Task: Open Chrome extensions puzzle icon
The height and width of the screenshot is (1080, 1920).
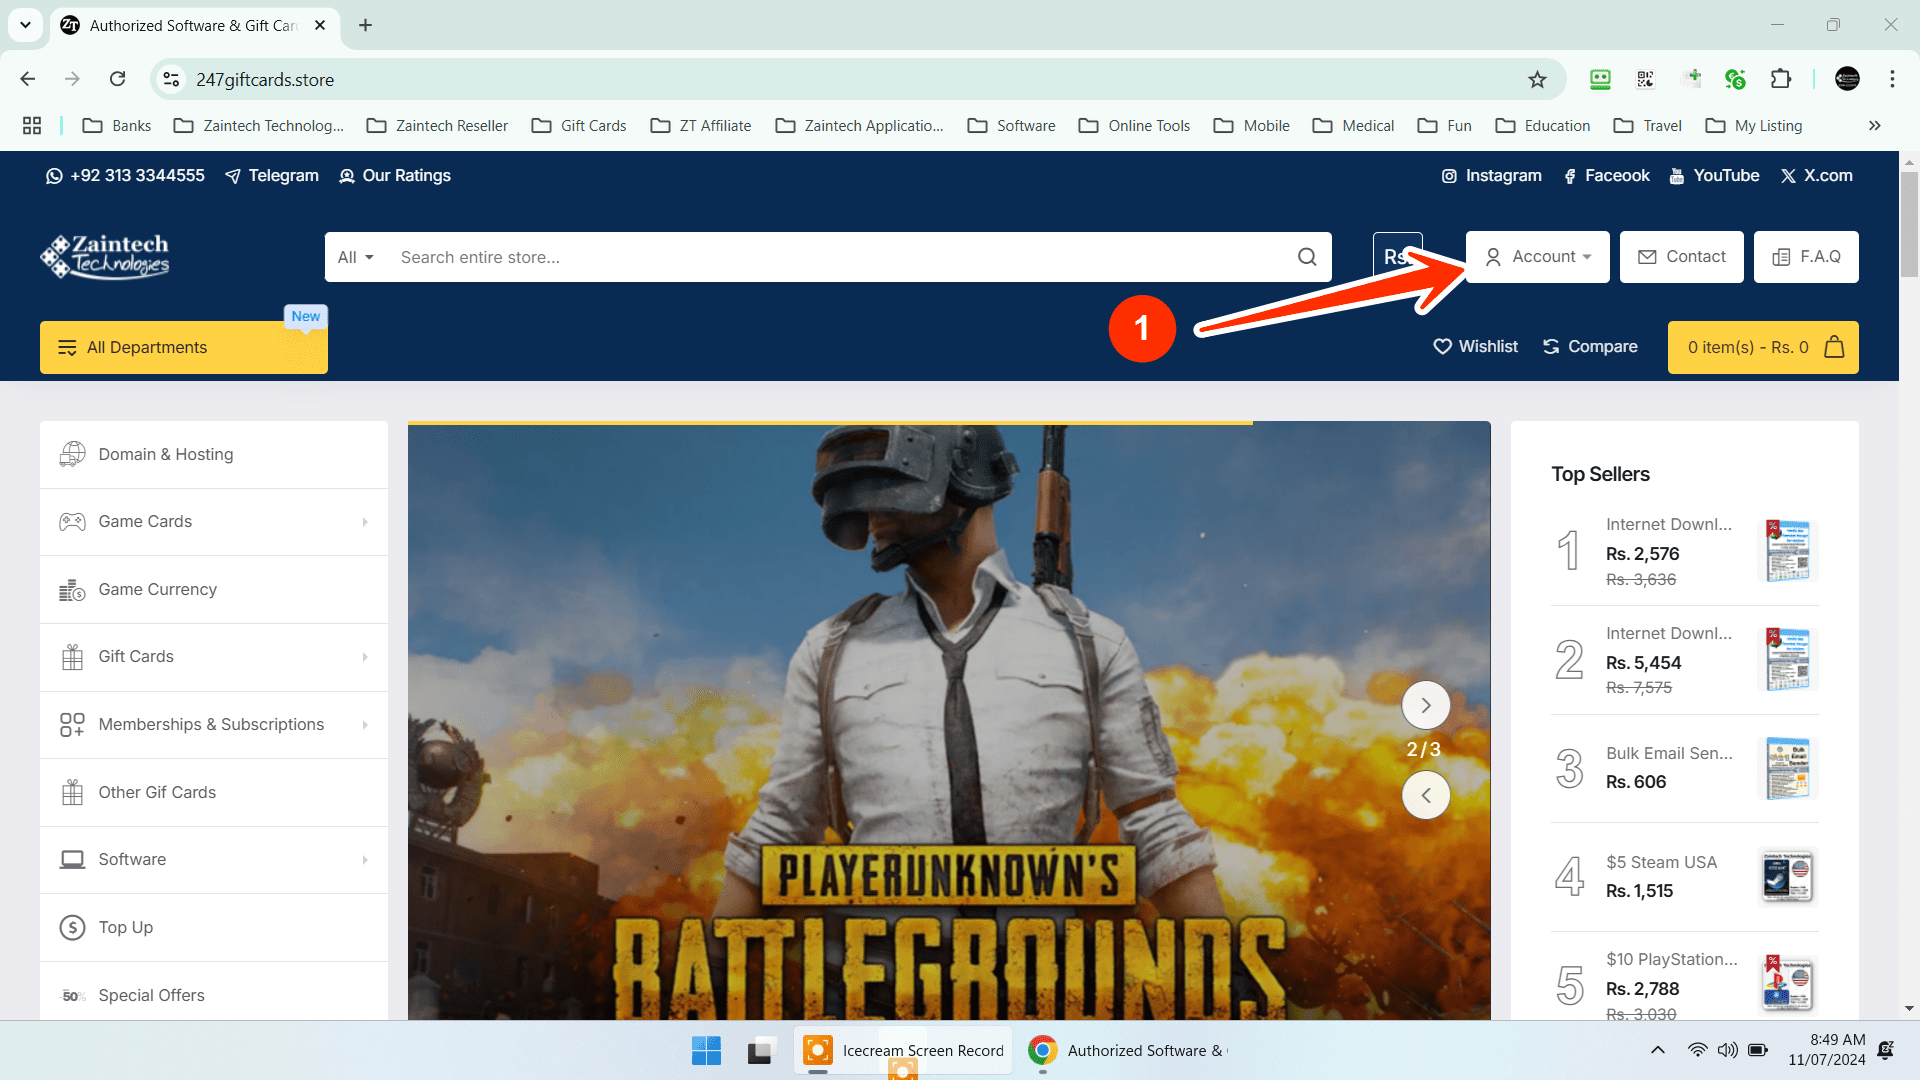Action: tap(1781, 79)
